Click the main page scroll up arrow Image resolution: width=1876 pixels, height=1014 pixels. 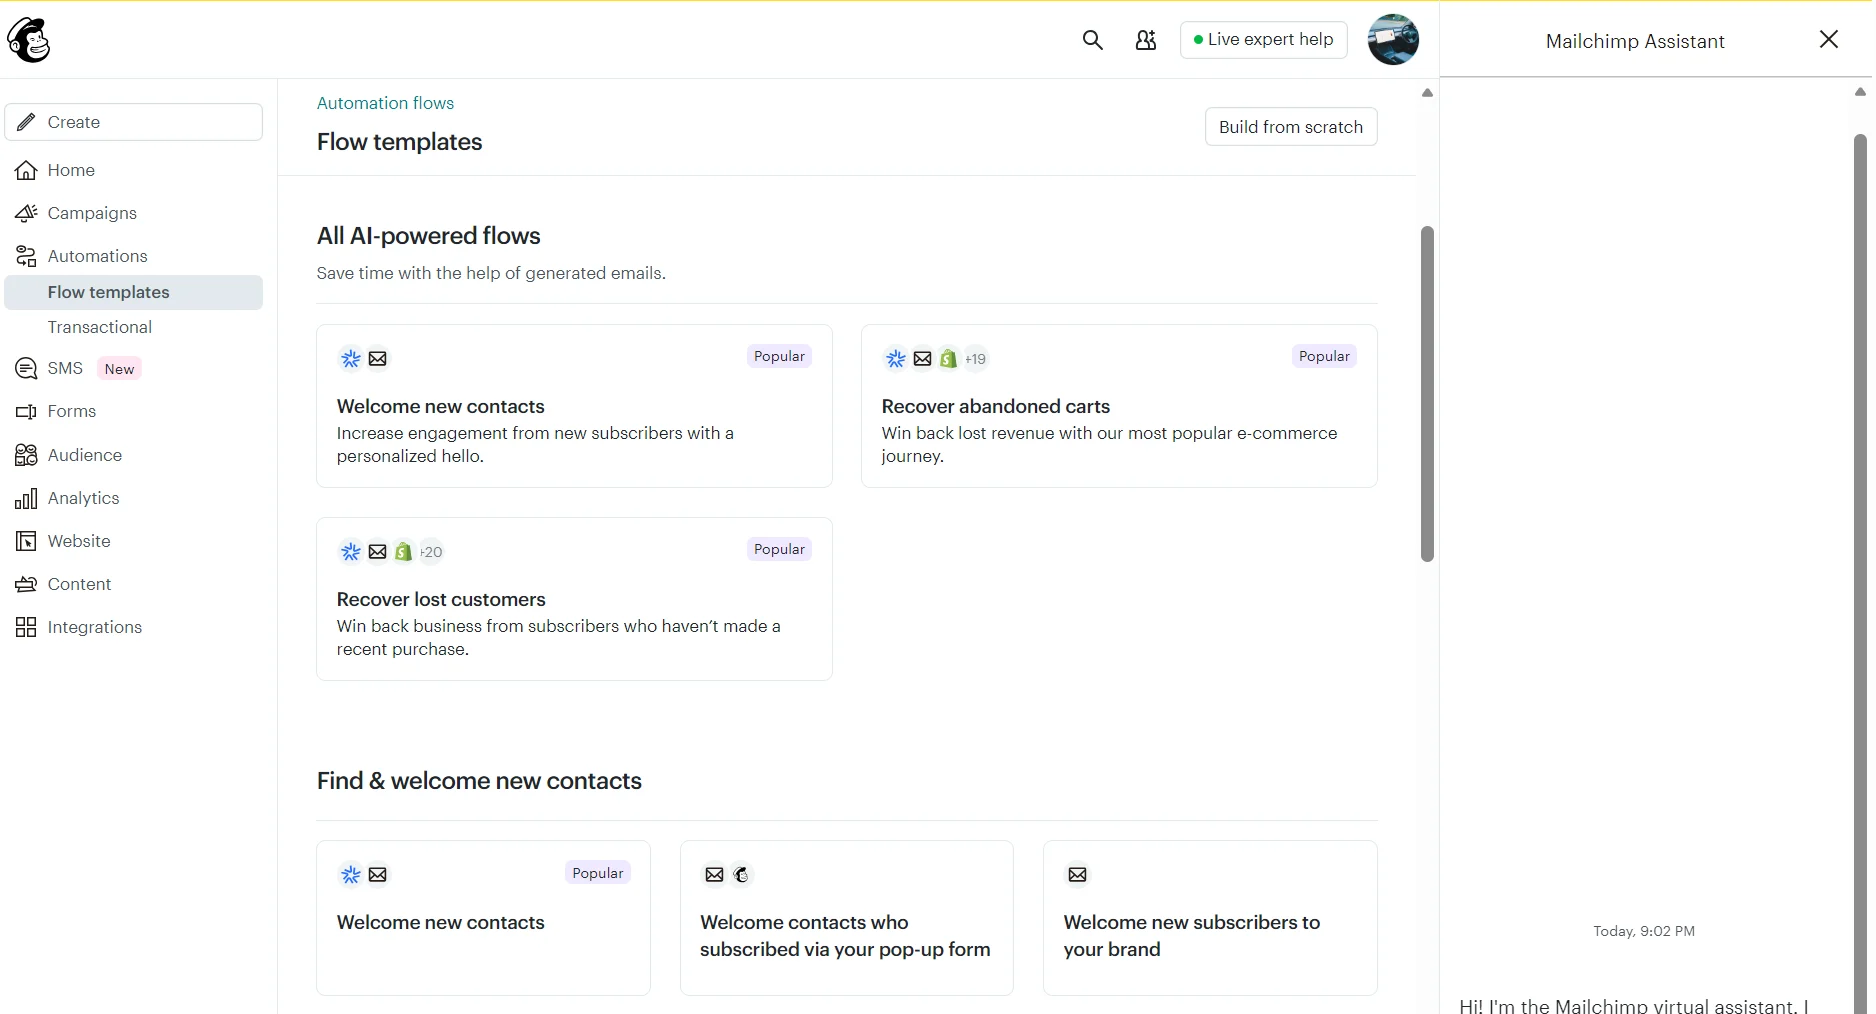(1427, 93)
